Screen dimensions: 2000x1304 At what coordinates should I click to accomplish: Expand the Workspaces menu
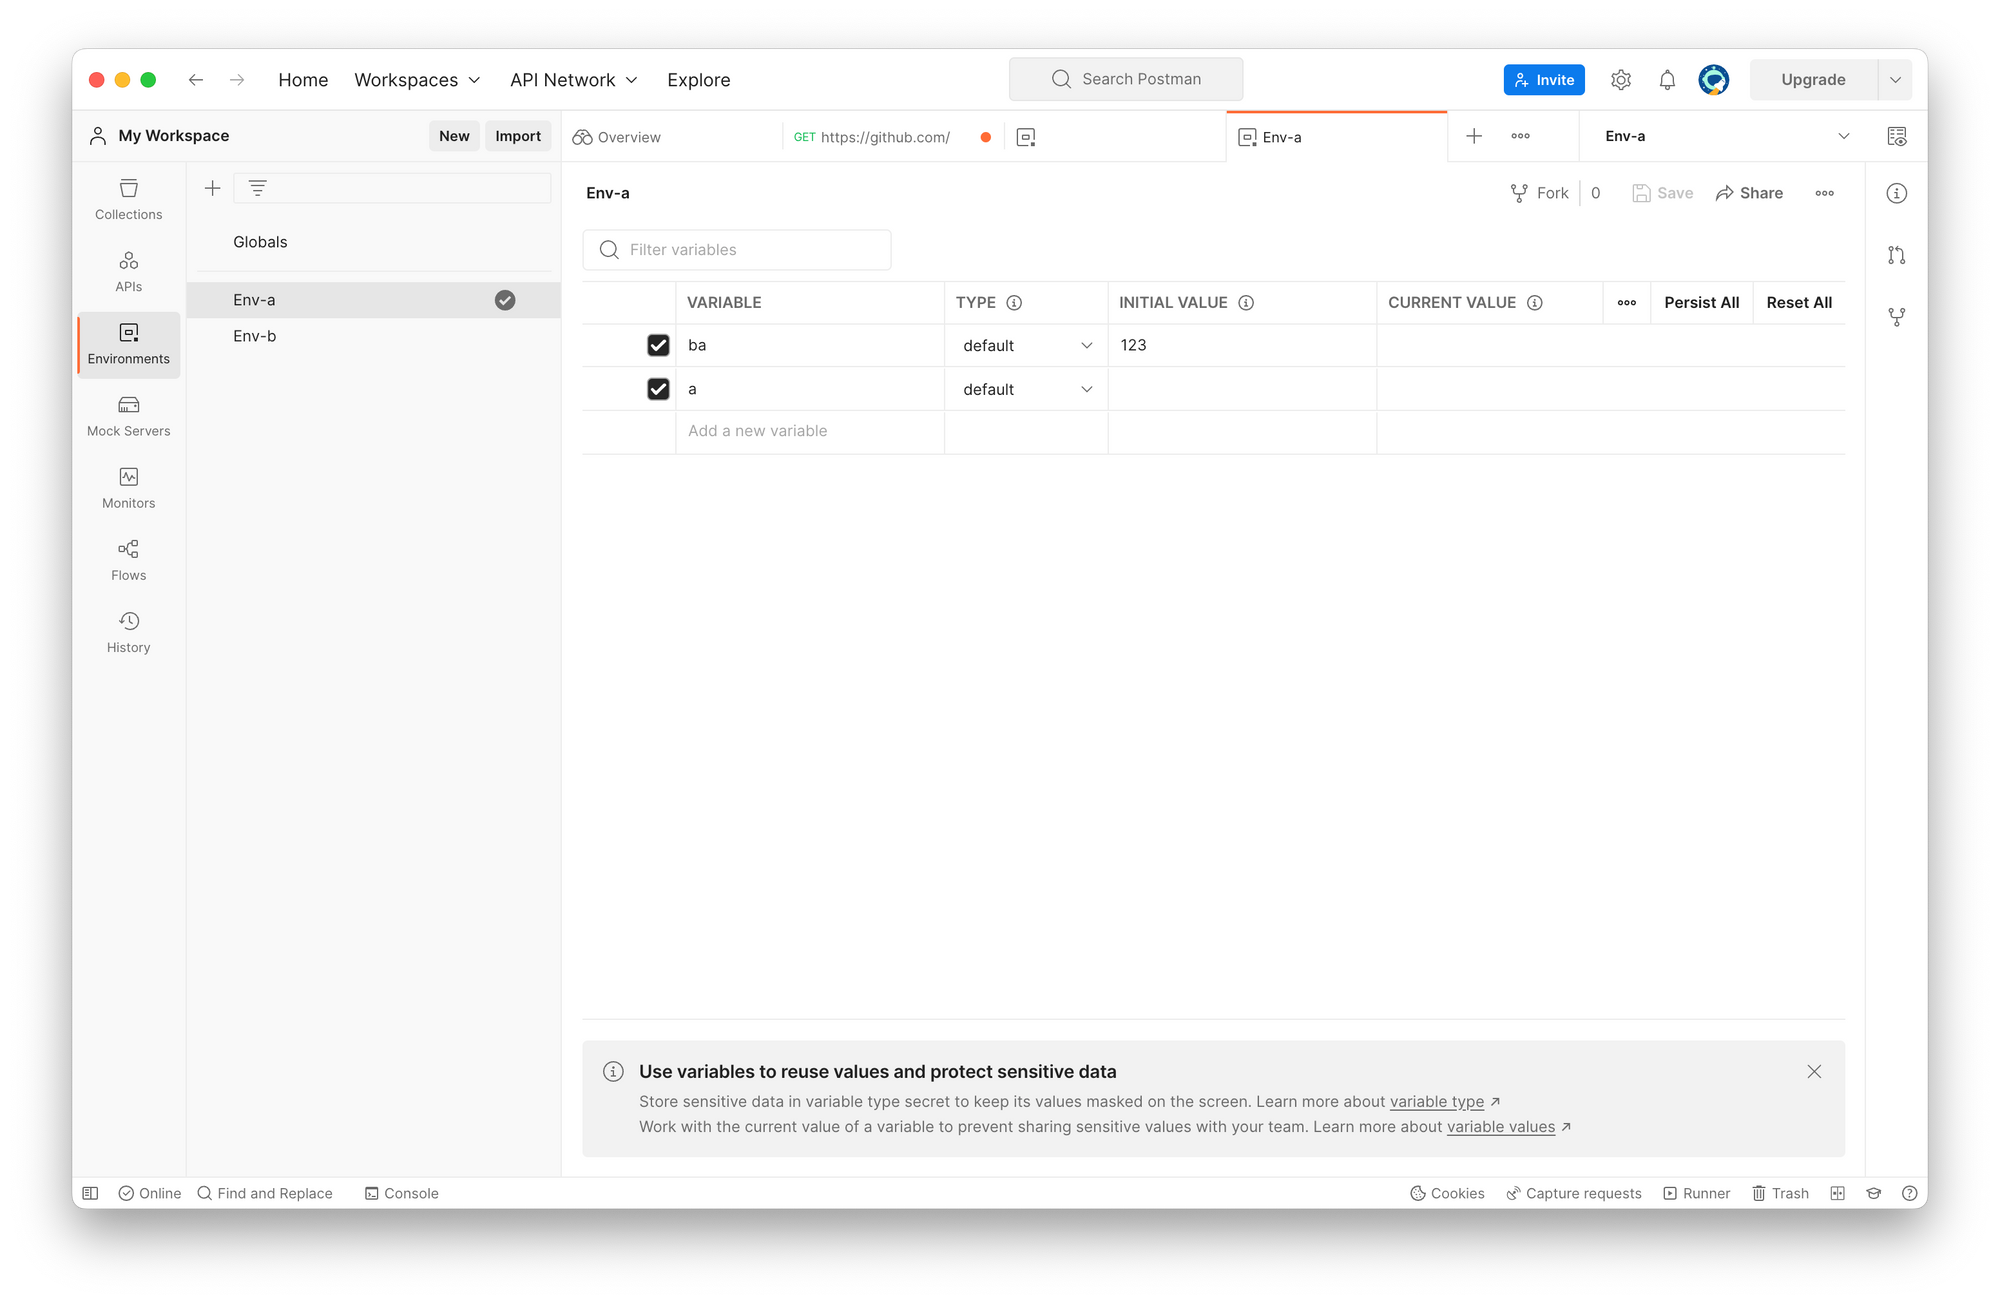click(416, 79)
